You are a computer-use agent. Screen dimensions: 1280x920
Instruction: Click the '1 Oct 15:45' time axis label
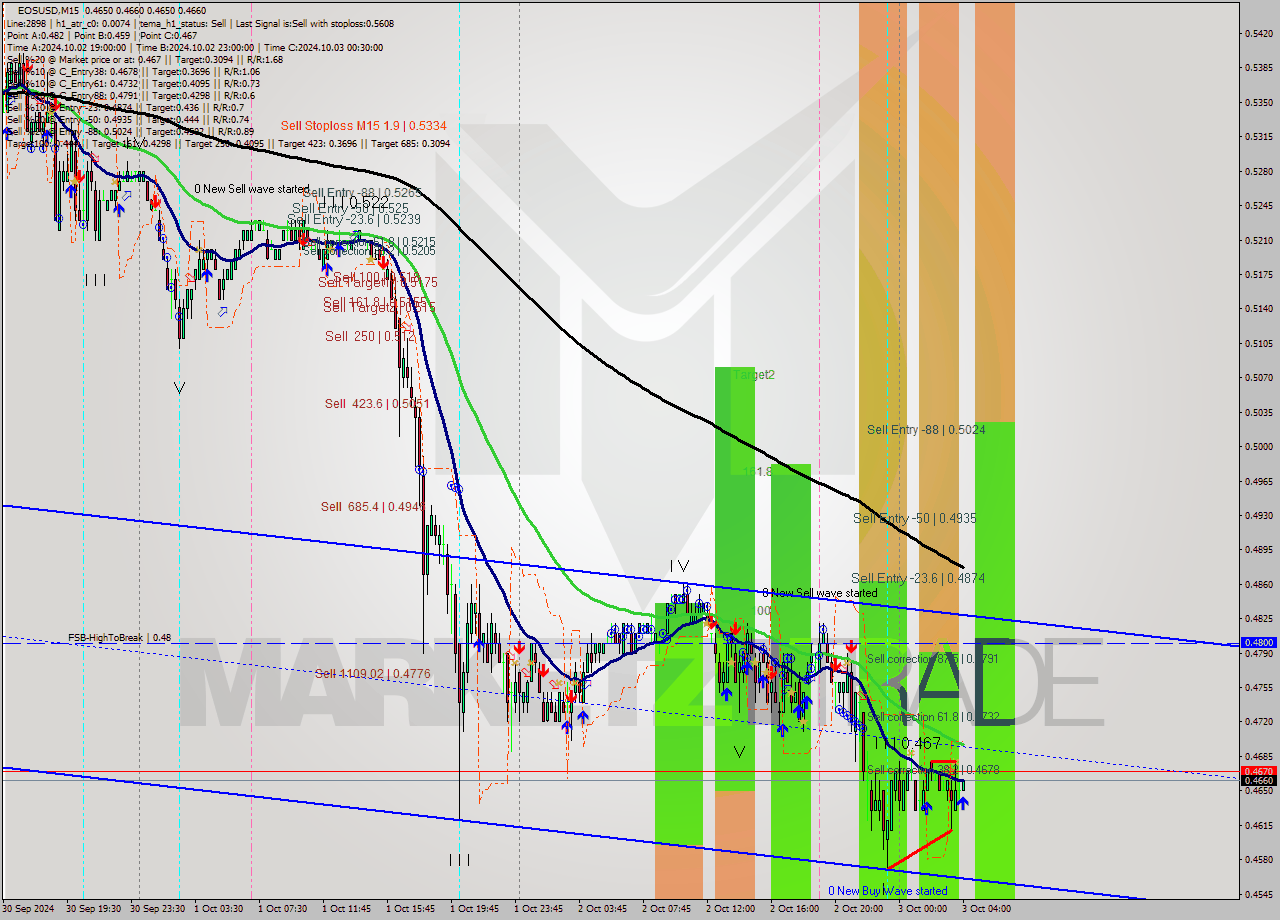pos(410,909)
